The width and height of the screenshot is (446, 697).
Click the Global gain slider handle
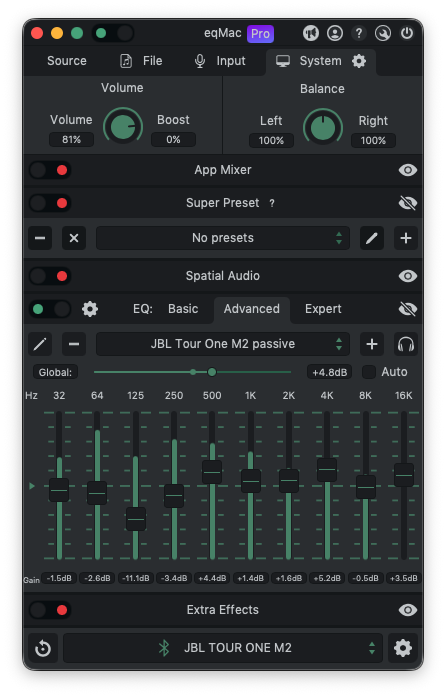[x=212, y=372]
